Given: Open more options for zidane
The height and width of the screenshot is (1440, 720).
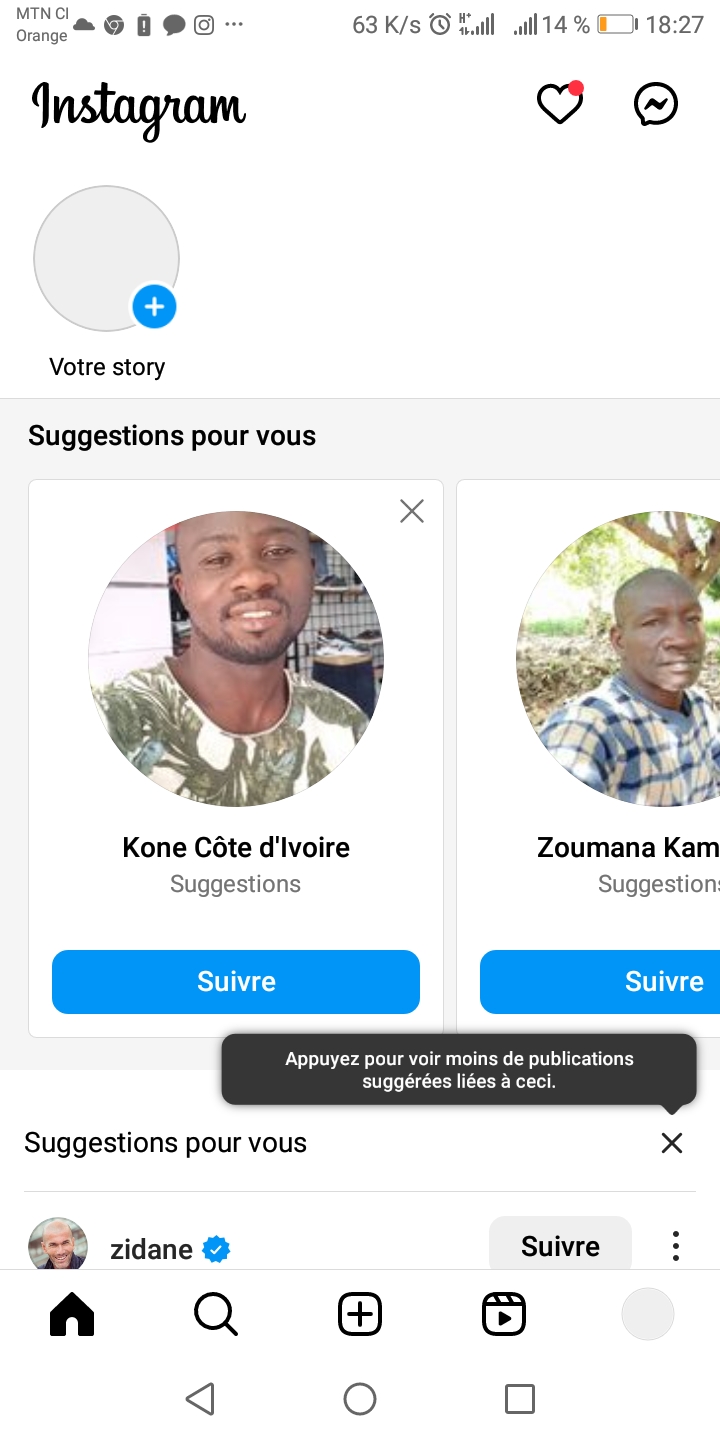Looking at the screenshot, I should (x=676, y=1246).
